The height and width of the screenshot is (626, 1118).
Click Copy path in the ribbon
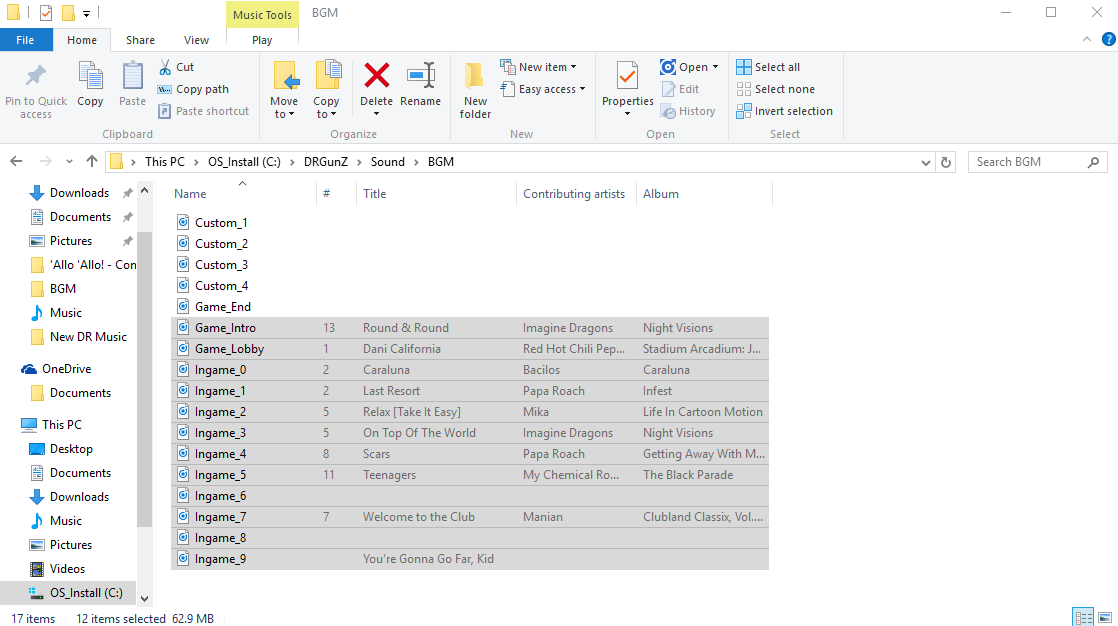pyautogui.click(x=193, y=89)
